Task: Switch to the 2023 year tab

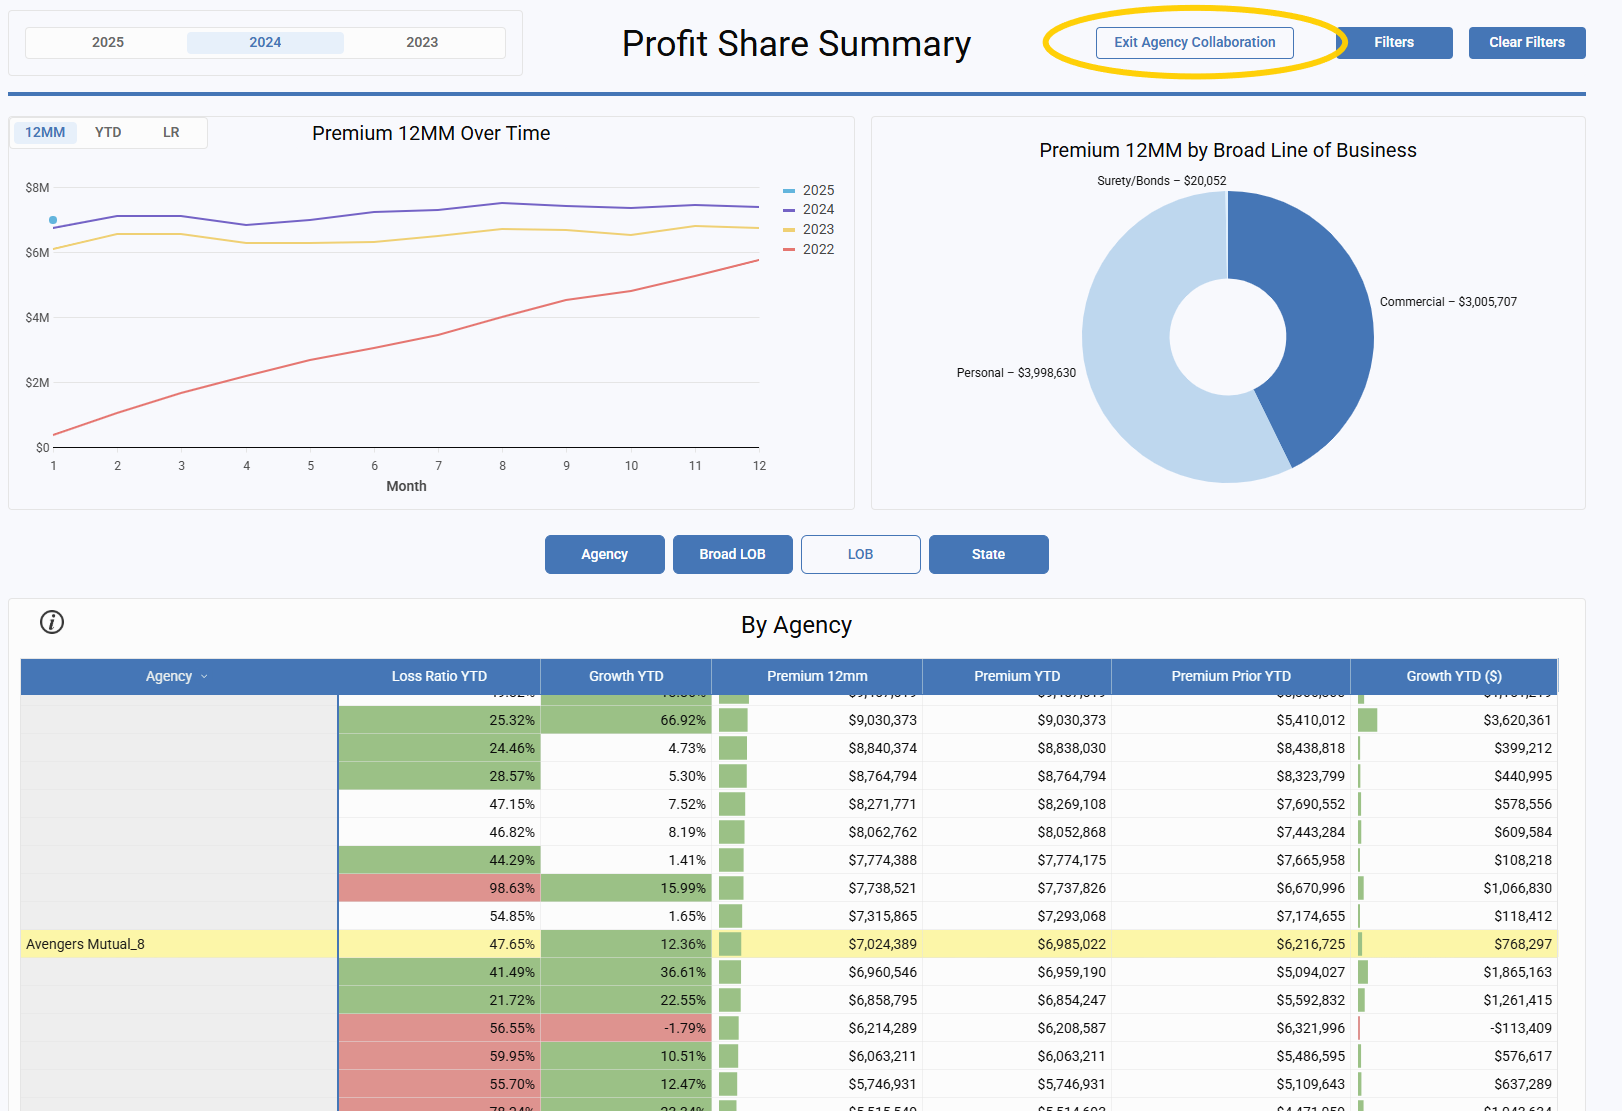Action: click(x=422, y=42)
